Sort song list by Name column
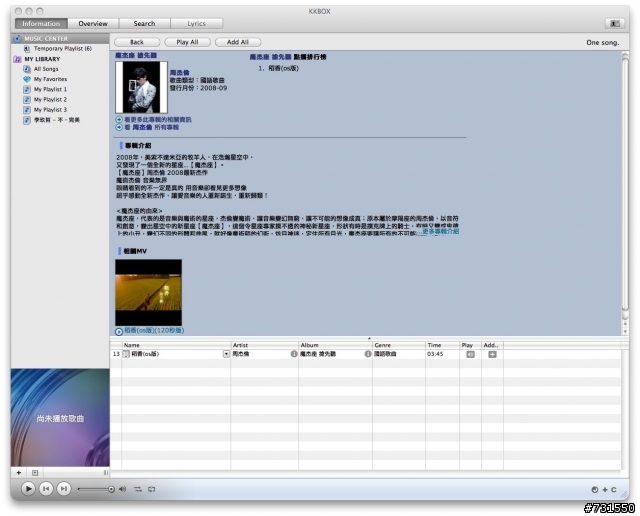Image resolution: width=640 pixels, height=516 pixels. coord(176,345)
